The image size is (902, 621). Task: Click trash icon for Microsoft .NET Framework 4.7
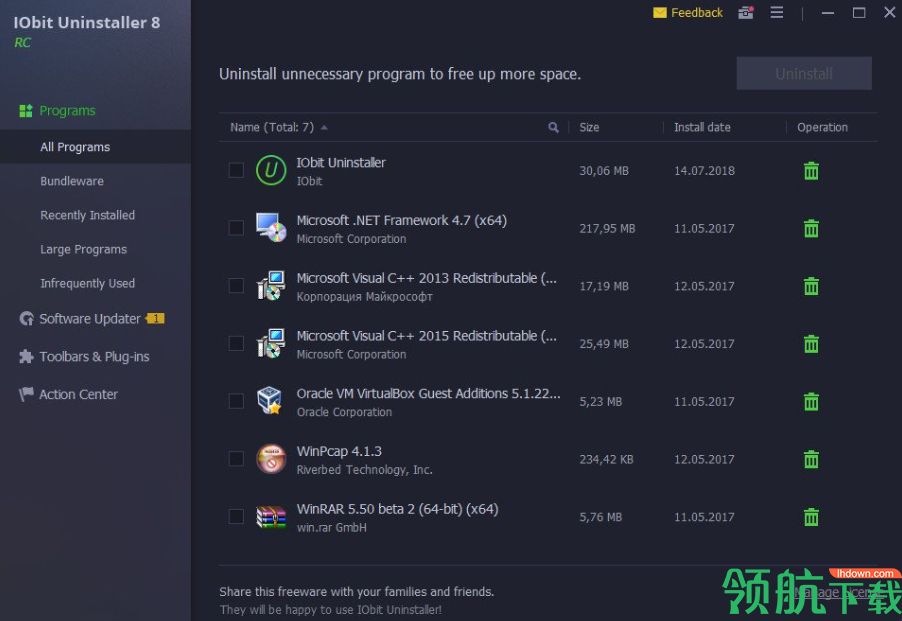point(811,228)
